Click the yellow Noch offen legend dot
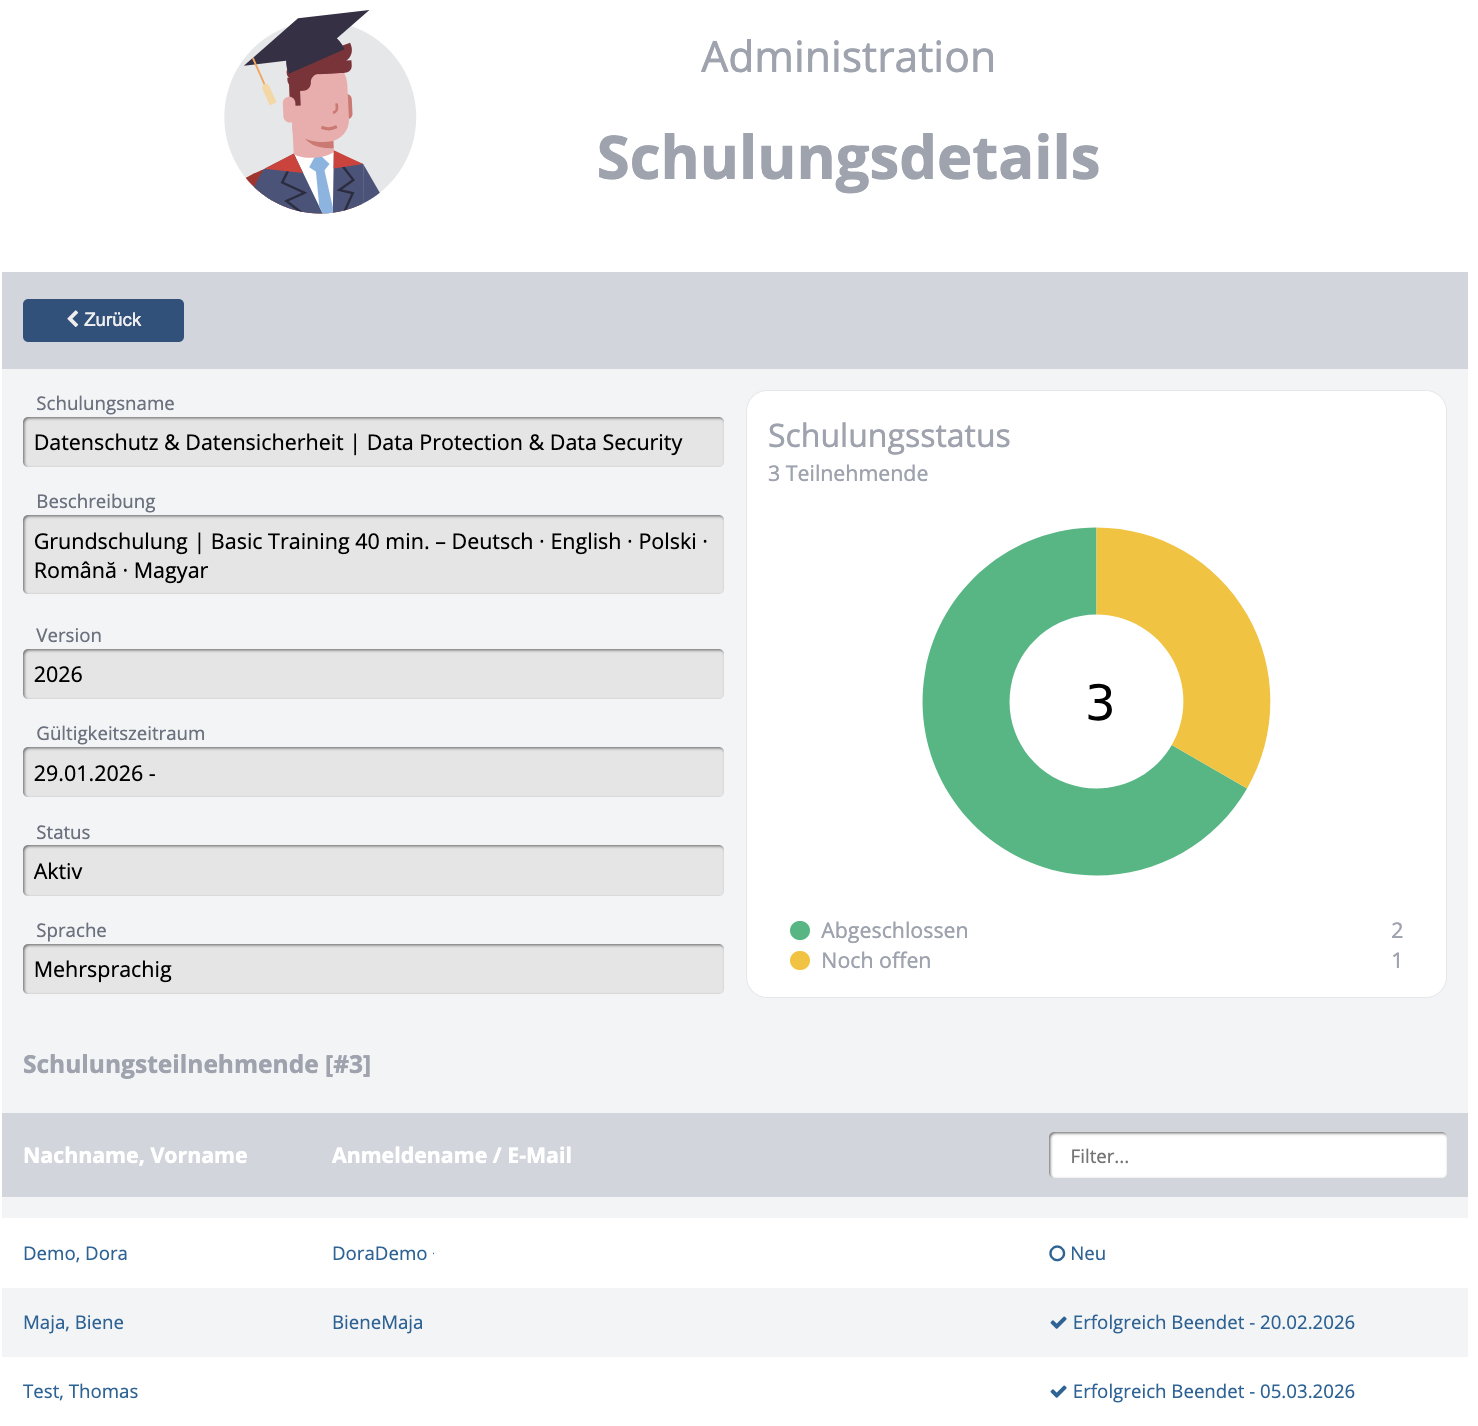Image resolution: width=1478 pixels, height=1426 pixels. (x=799, y=961)
